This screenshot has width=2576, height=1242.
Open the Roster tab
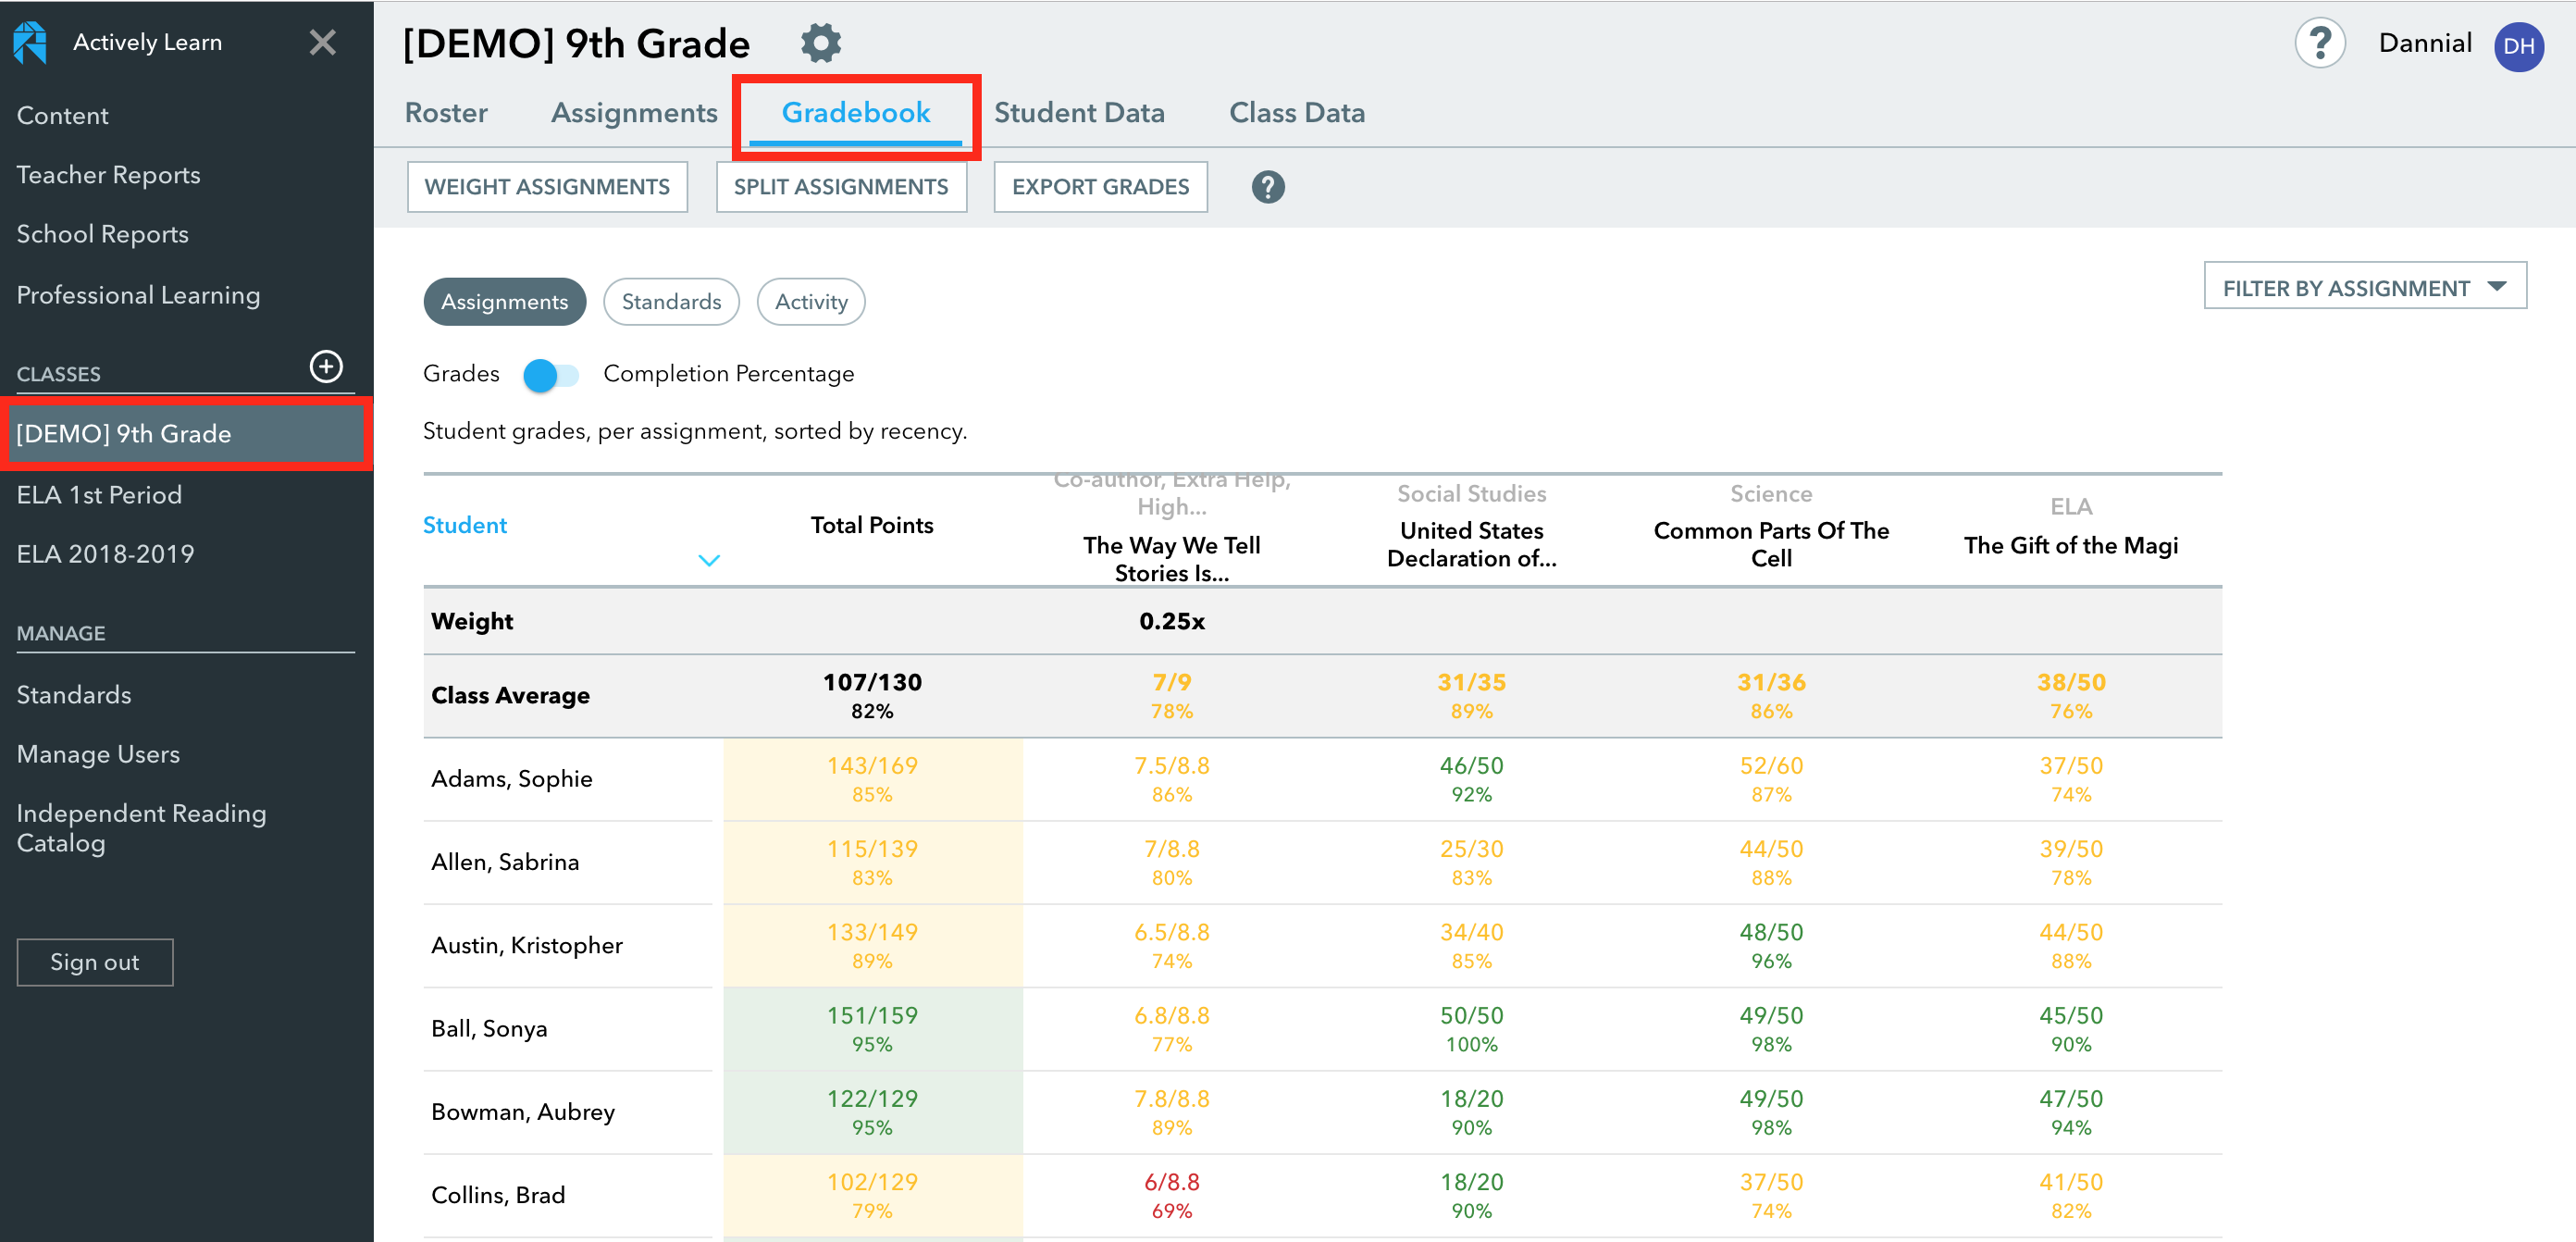(x=445, y=112)
